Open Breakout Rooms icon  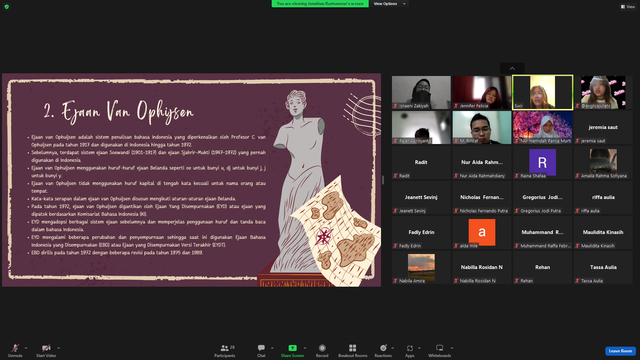point(353,348)
